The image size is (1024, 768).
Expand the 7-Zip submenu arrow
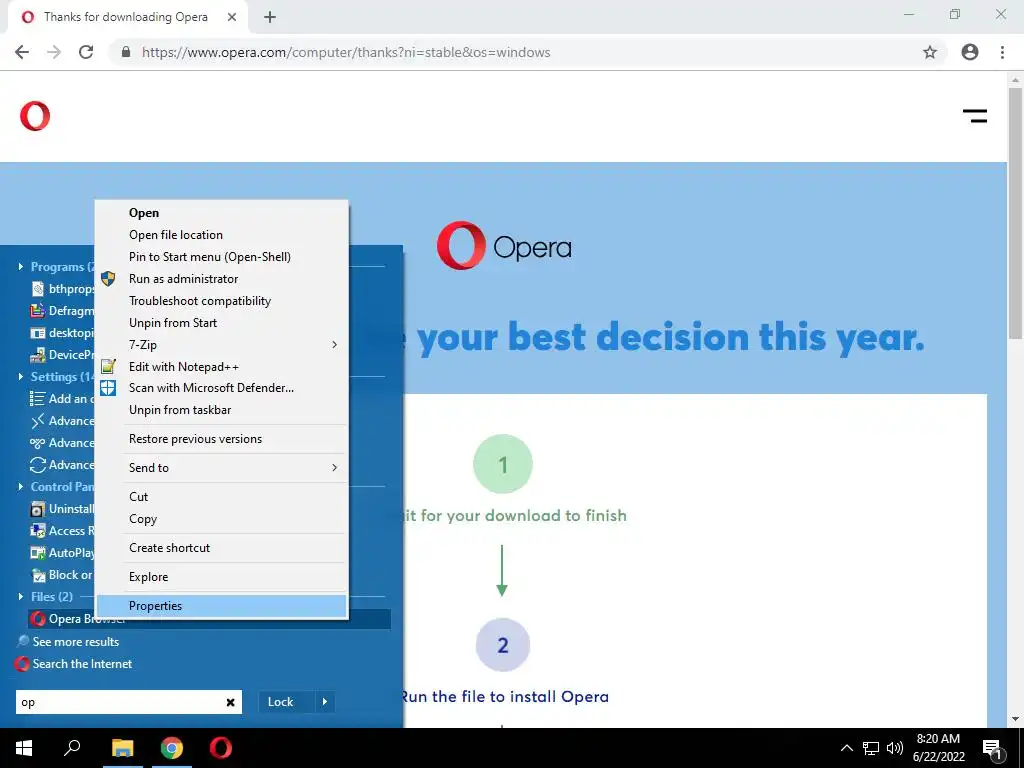(334, 344)
